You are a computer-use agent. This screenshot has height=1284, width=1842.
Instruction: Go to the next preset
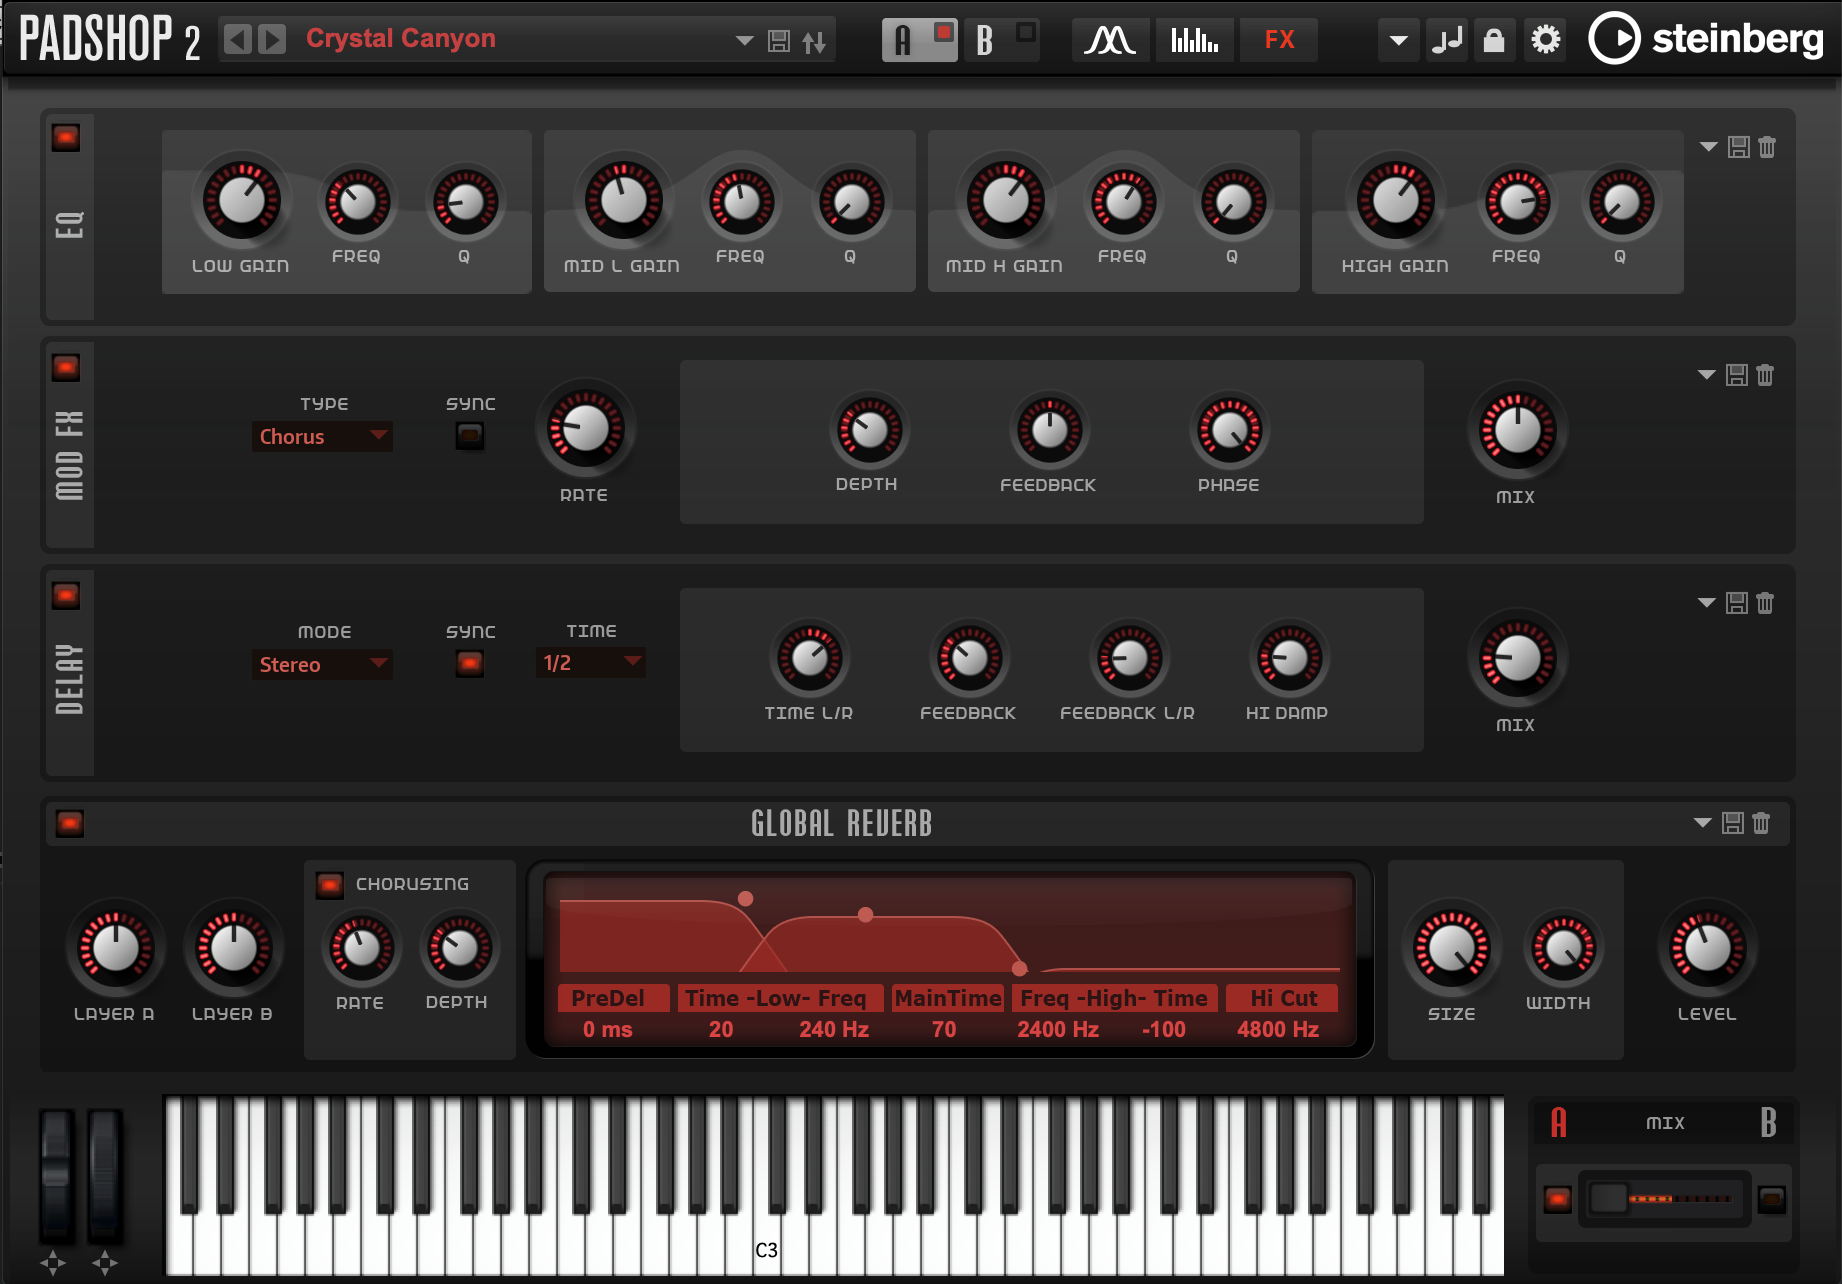(x=269, y=38)
